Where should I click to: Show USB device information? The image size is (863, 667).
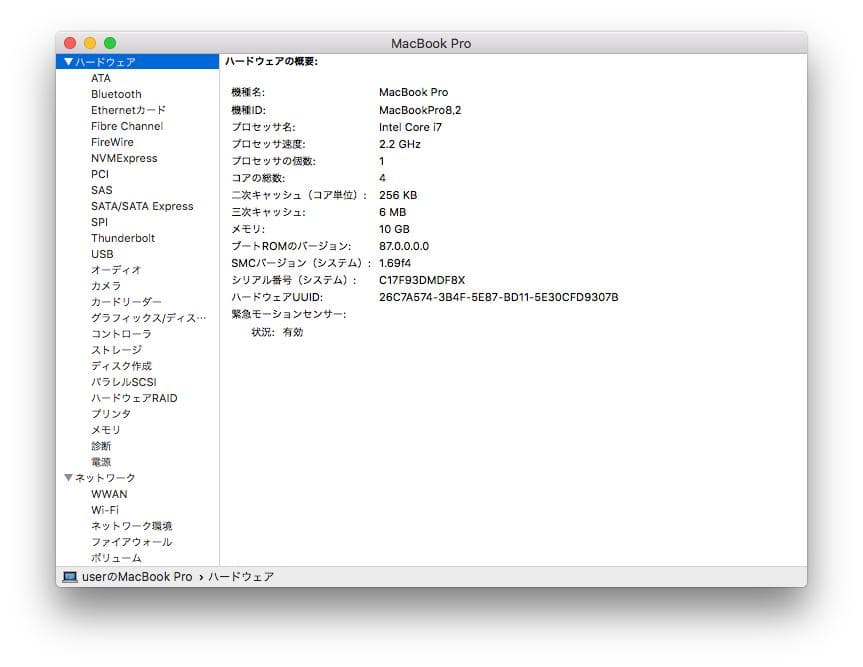pyautogui.click(x=102, y=254)
